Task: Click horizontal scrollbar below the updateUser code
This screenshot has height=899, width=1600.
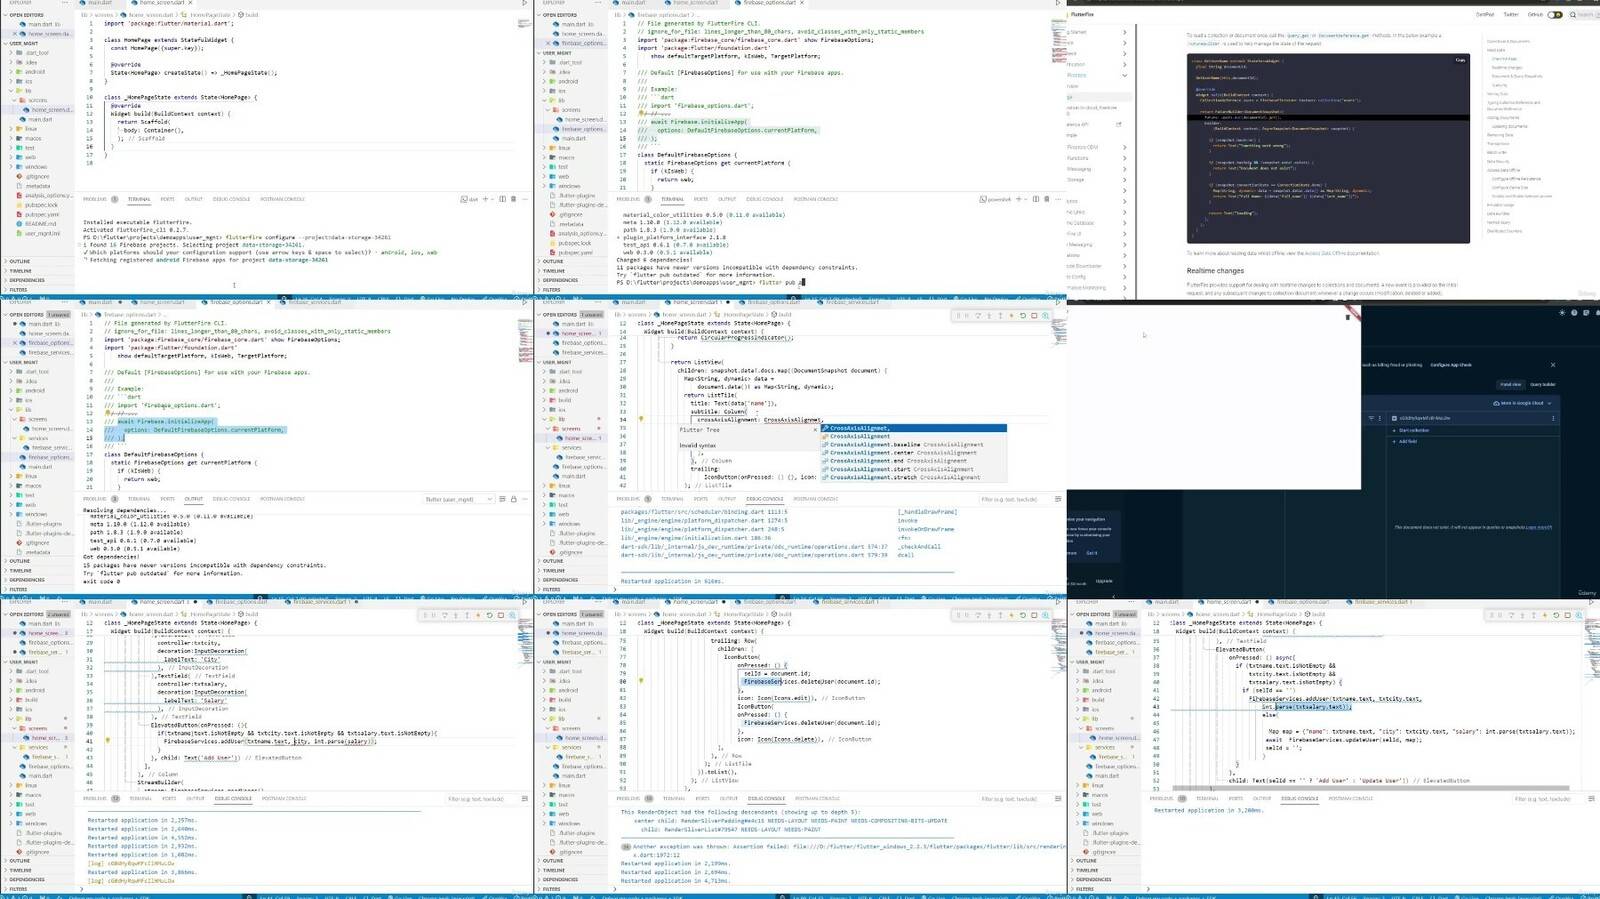Action: point(1371,788)
